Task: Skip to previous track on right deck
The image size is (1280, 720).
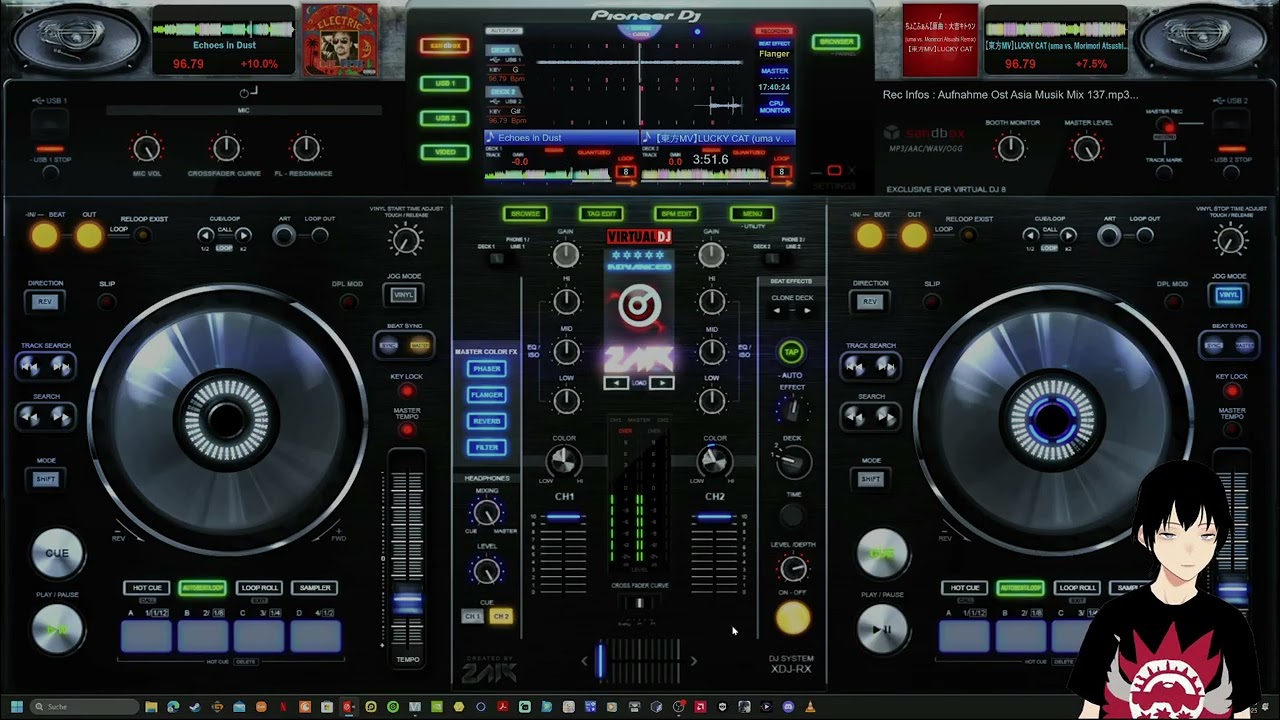Action: [x=855, y=367]
